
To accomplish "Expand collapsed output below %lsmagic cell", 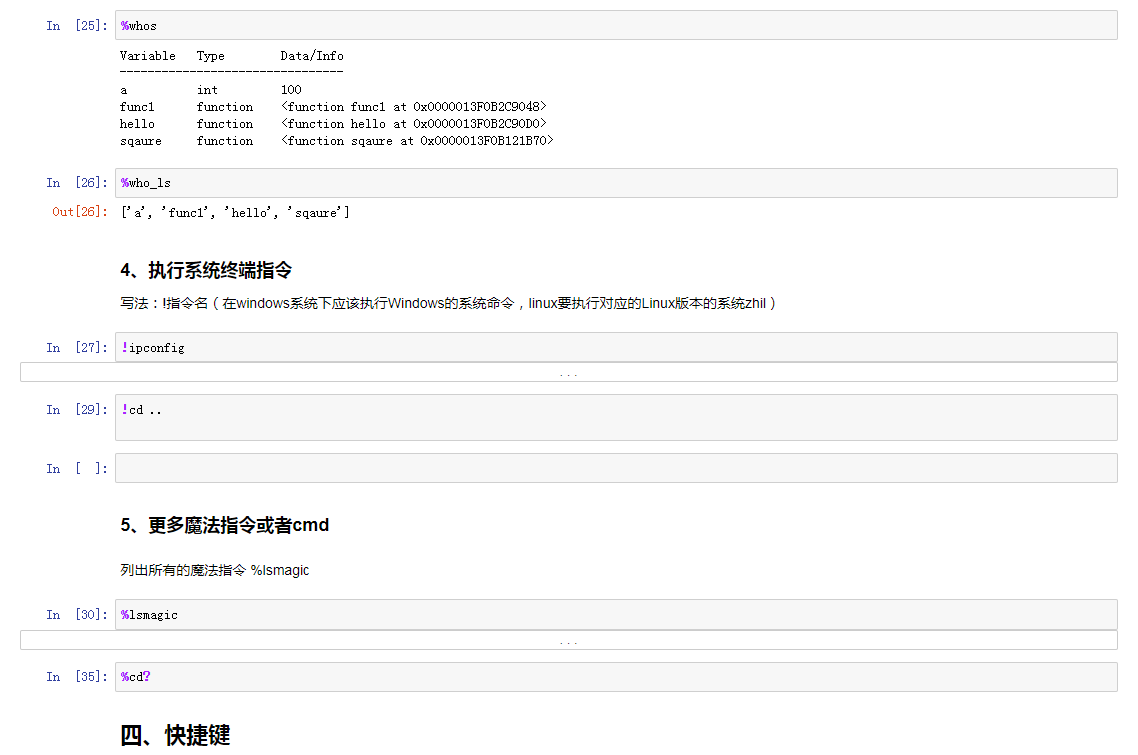I will point(568,640).
